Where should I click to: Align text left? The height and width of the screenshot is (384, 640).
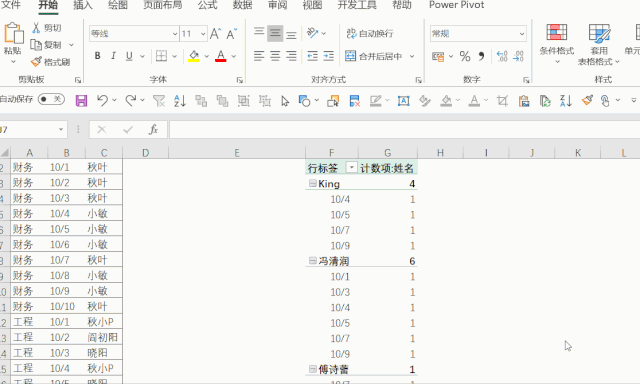(x=259, y=56)
